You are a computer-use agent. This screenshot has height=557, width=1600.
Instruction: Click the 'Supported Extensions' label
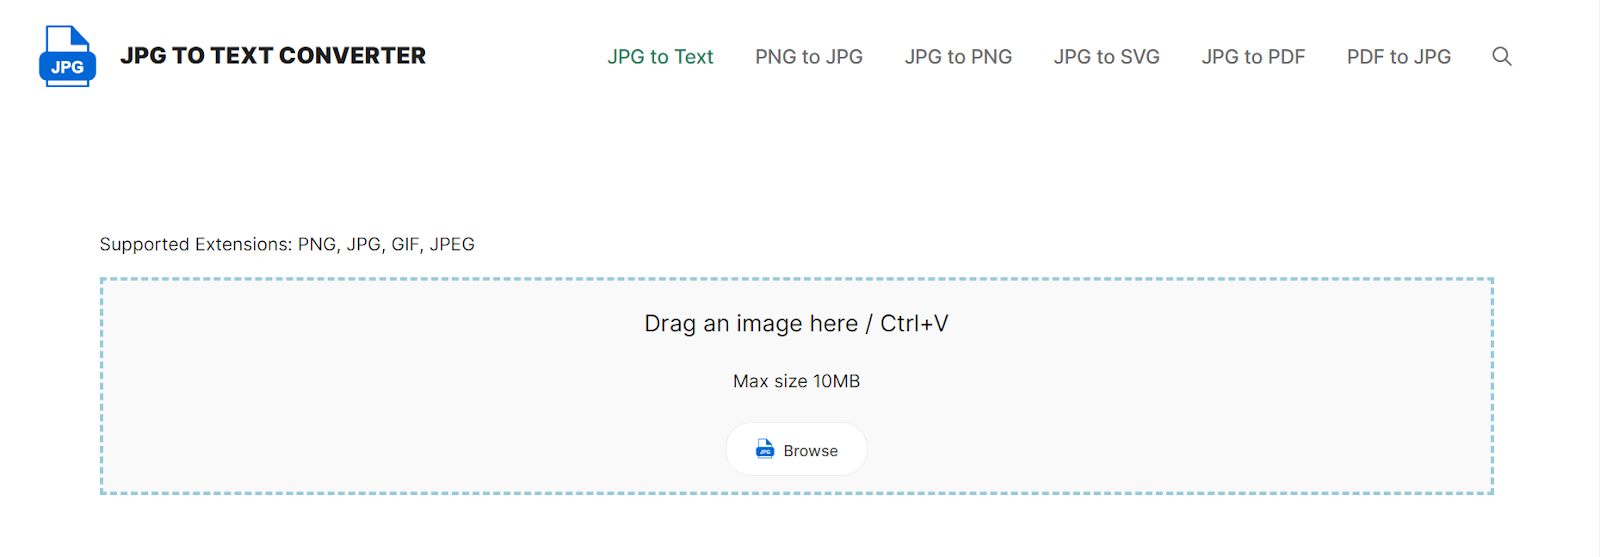(x=195, y=244)
